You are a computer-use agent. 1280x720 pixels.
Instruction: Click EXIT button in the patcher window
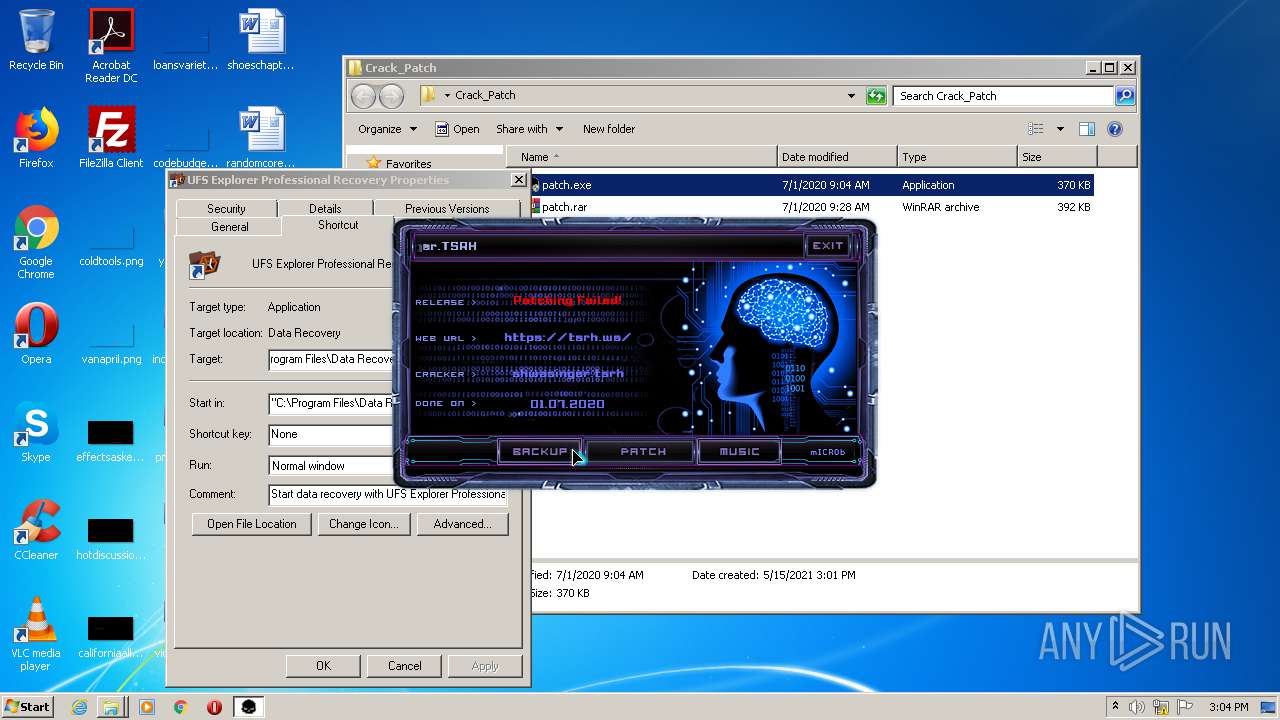point(828,246)
